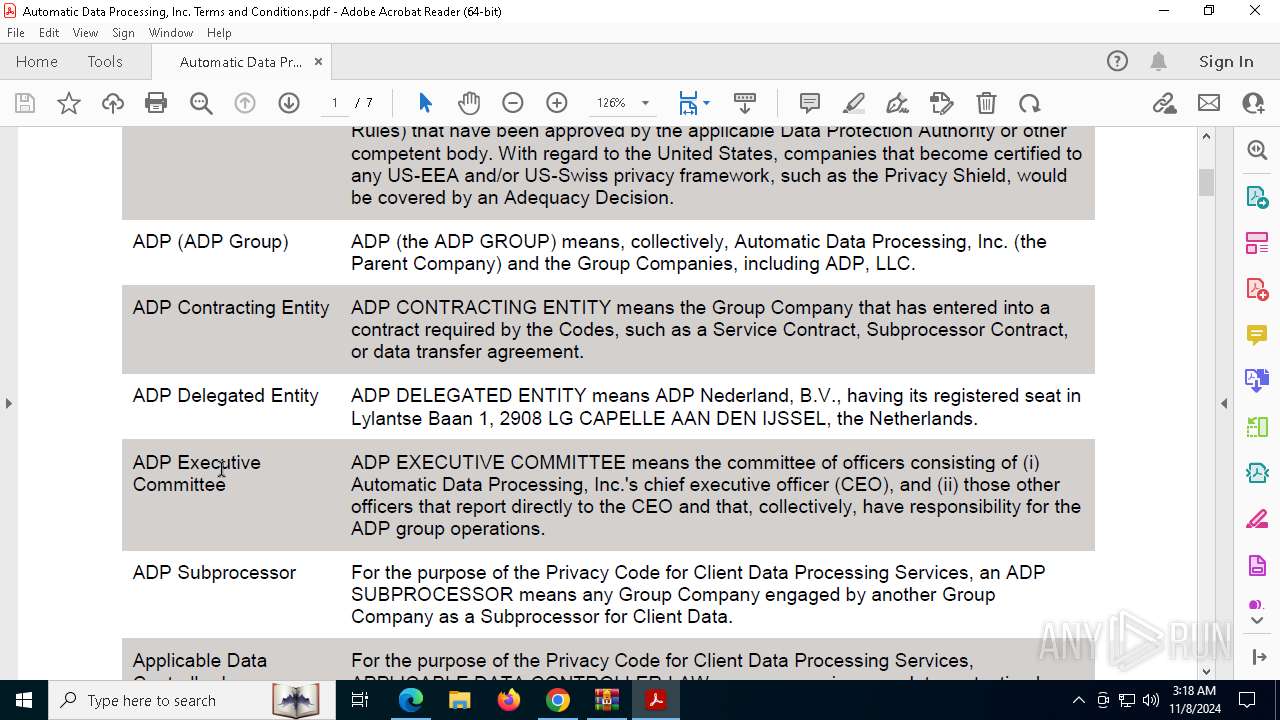Share the file with others via the add-person icon
Image resolution: width=1280 pixels, height=720 pixels.
click(1253, 103)
